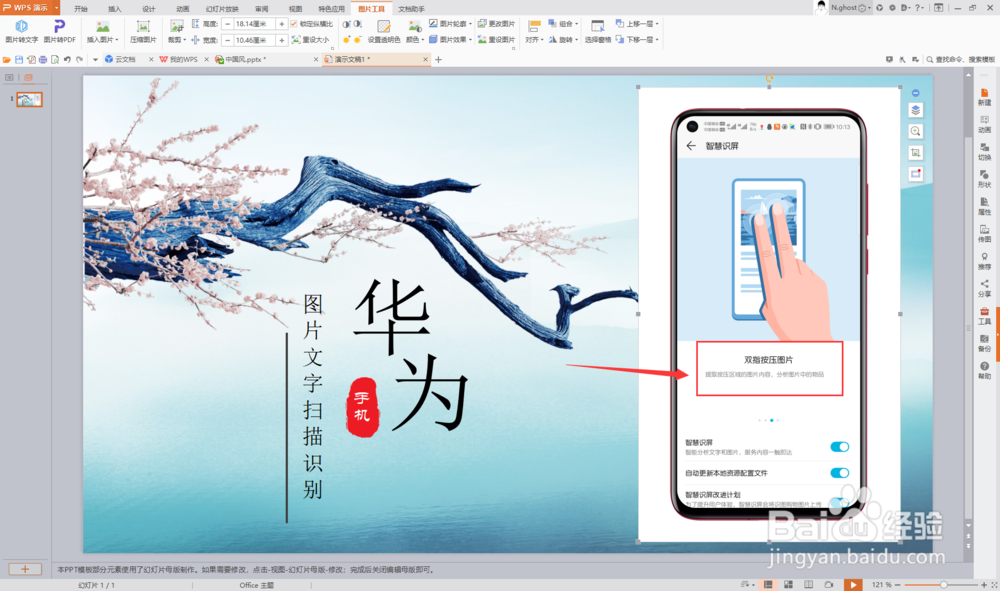Click the blue collapse icon above the quick tools
Image resolution: width=1000 pixels, height=591 pixels.
click(915, 93)
